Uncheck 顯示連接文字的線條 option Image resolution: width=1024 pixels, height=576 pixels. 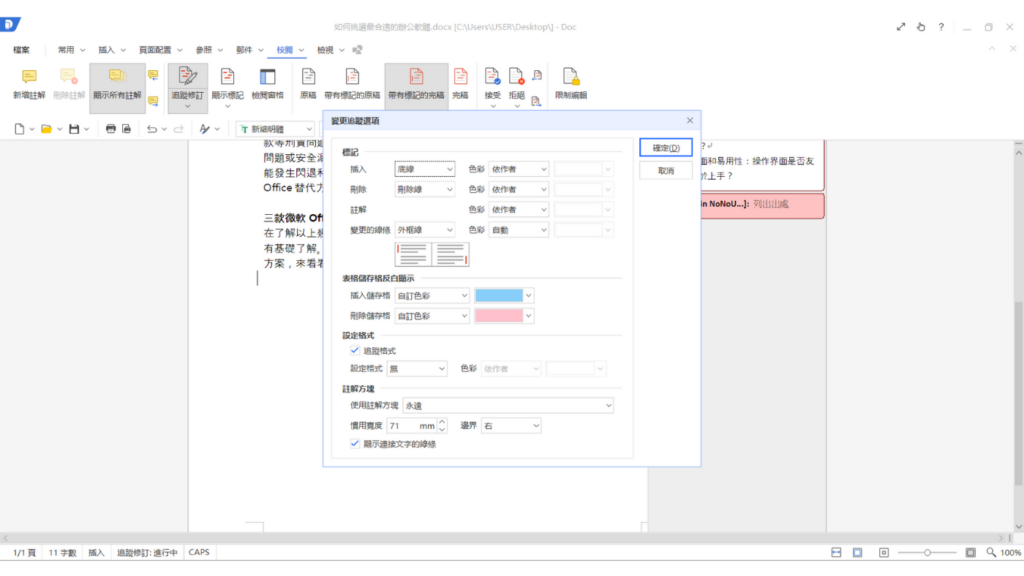[355, 443]
